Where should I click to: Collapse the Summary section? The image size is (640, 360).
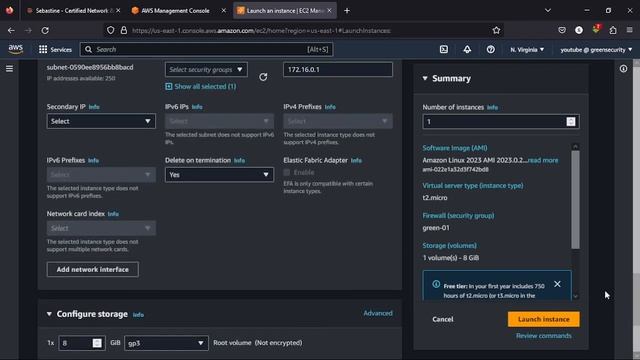tap(425, 78)
